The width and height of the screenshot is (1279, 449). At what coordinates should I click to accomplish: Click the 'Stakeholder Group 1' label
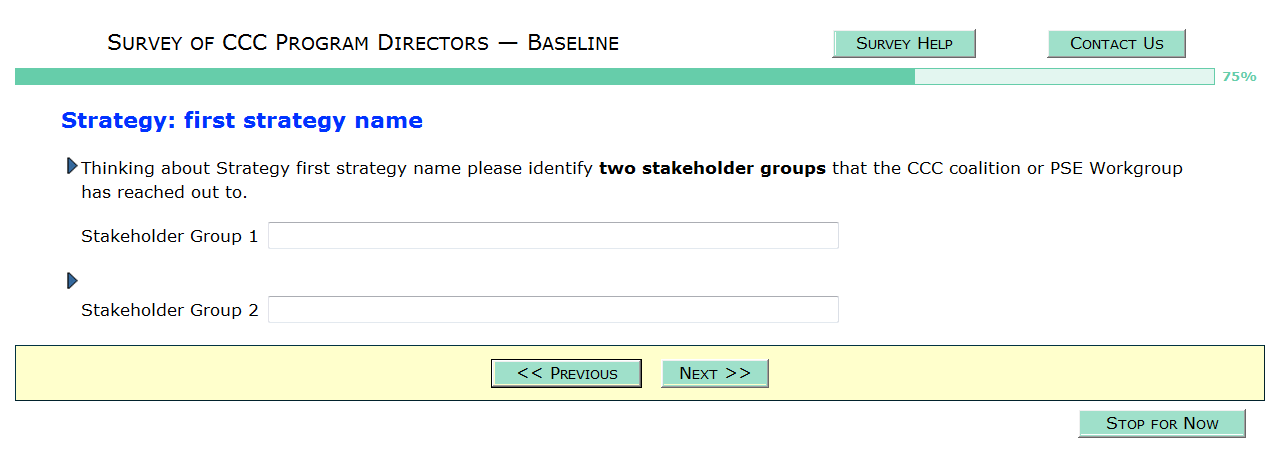169,237
